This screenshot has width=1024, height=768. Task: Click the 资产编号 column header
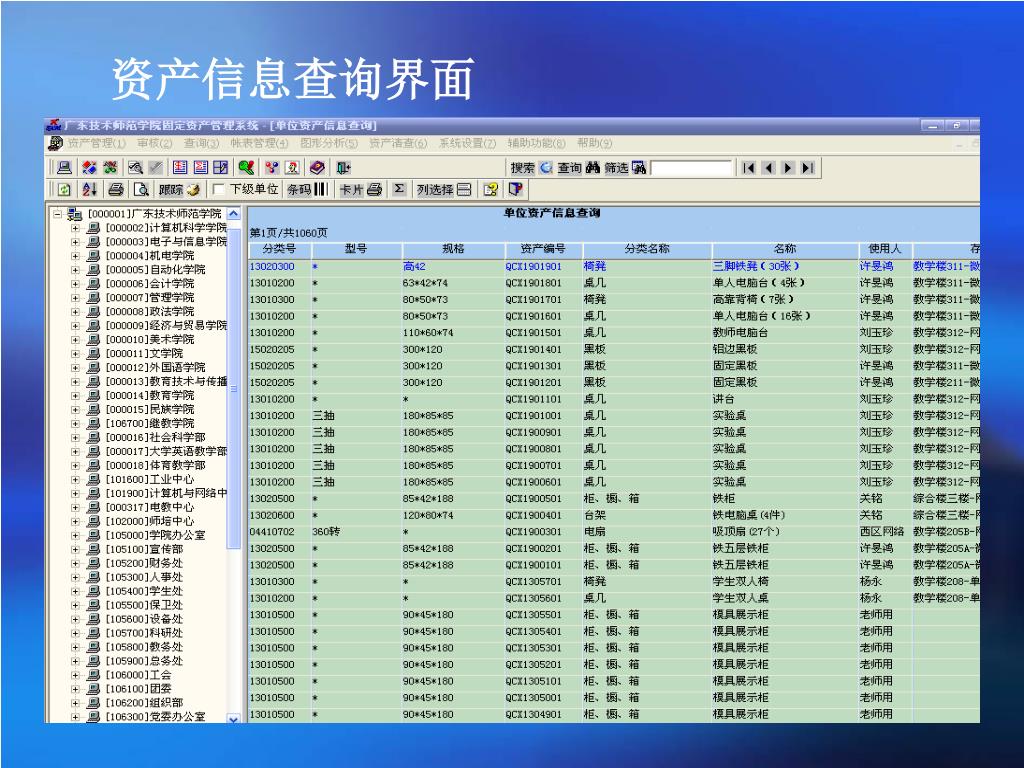pos(543,249)
